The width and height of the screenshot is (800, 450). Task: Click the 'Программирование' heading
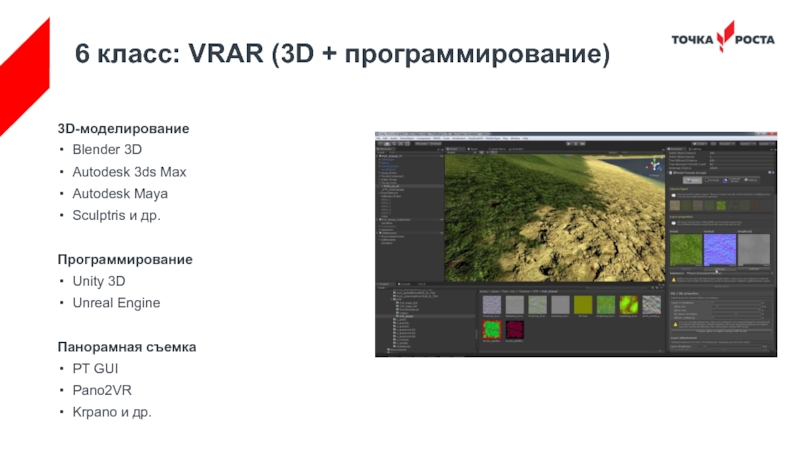coord(125,260)
